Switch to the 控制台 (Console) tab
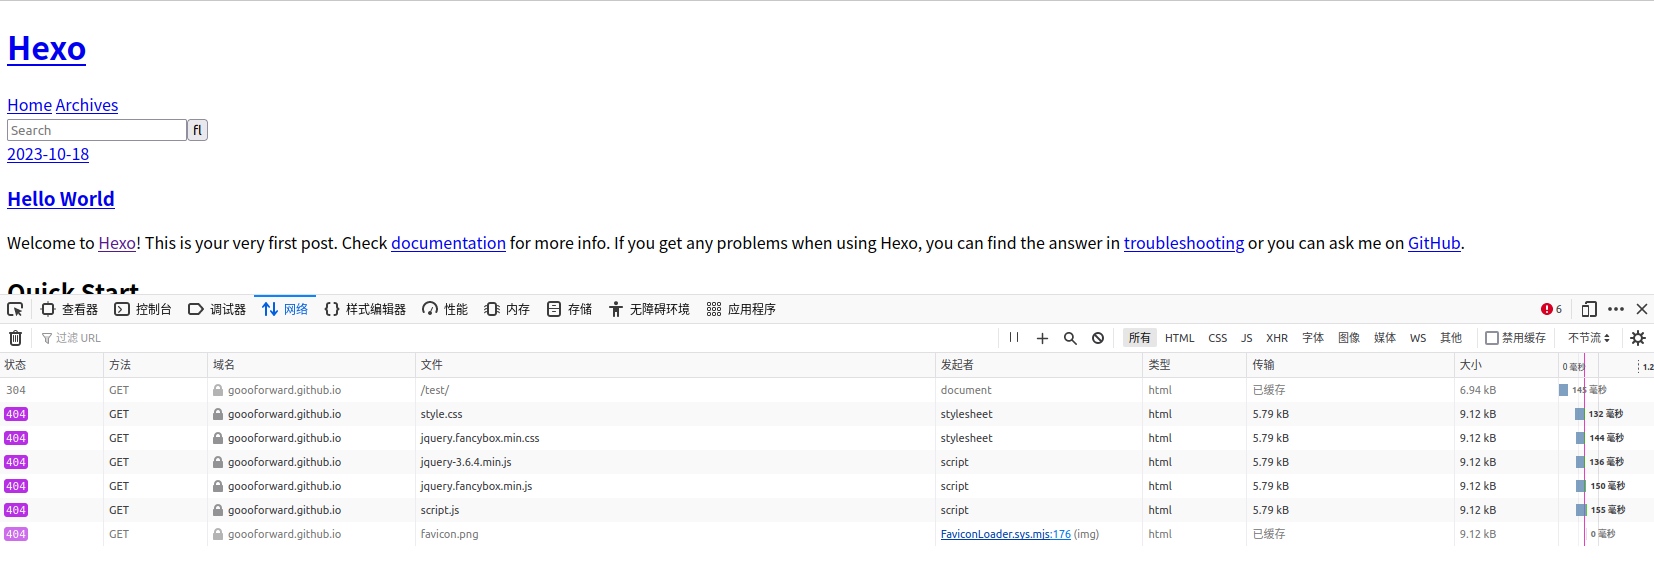 (x=143, y=309)
